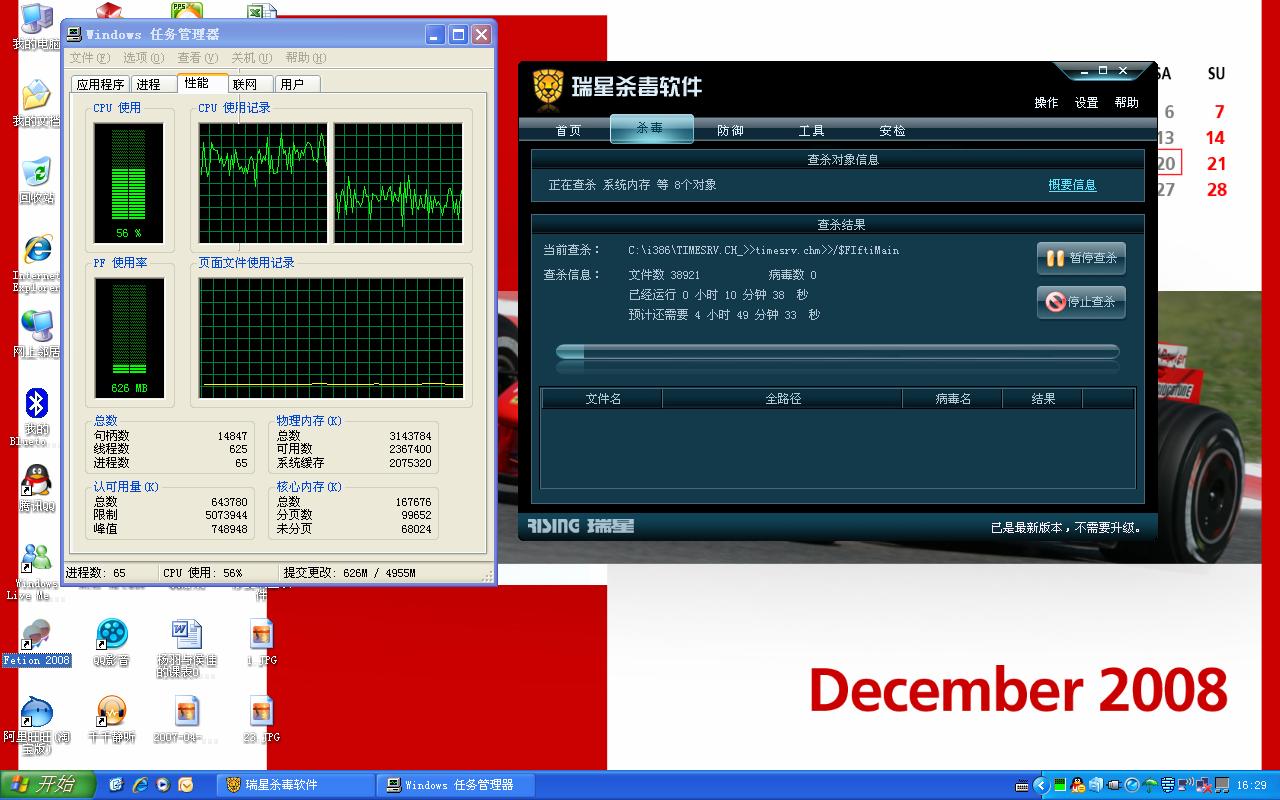Click the scan progress bar in Rising
This screenshot has width=1280, height=800.
(837, 351)
